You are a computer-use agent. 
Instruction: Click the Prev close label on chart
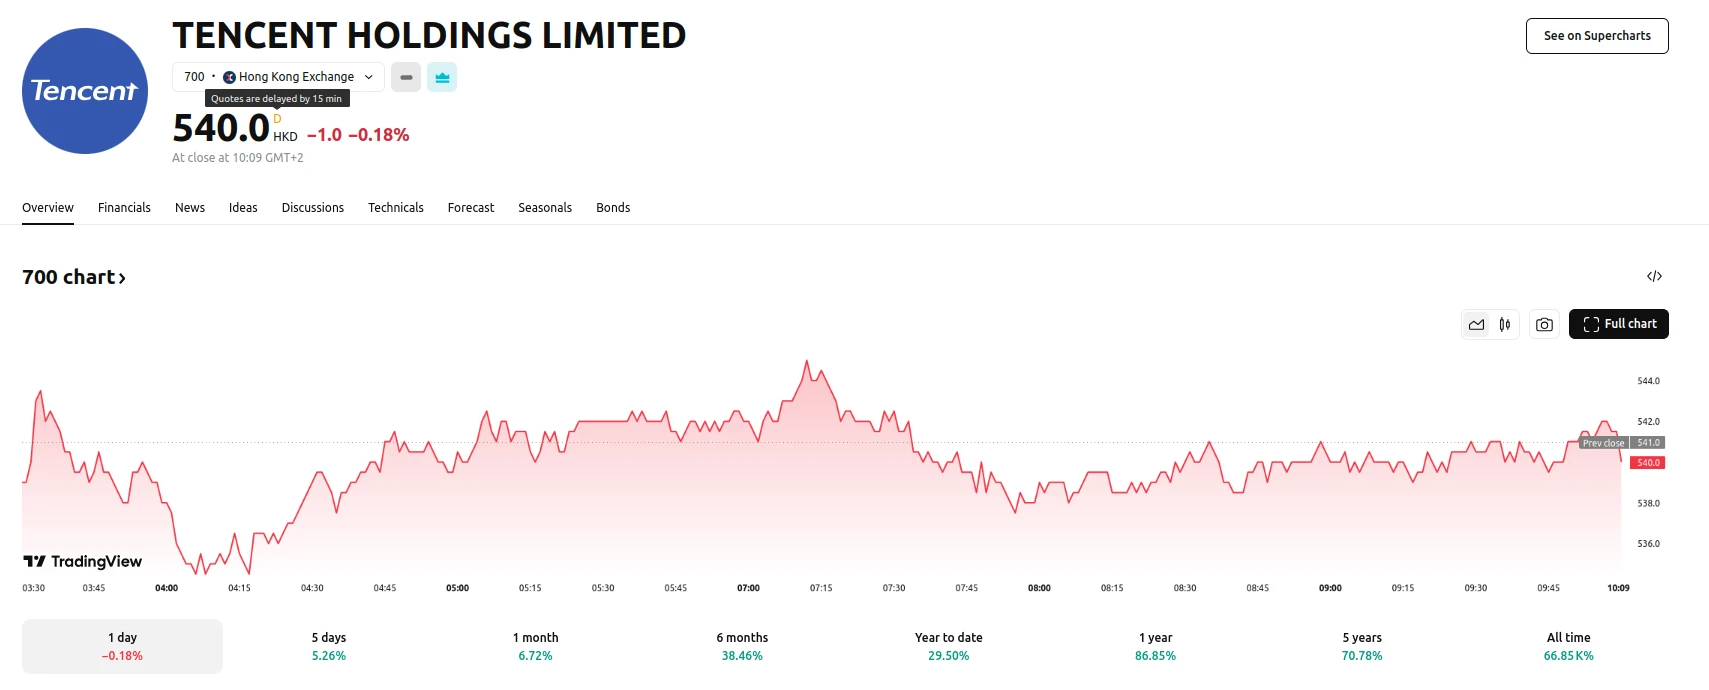[x=1603, y=443]
